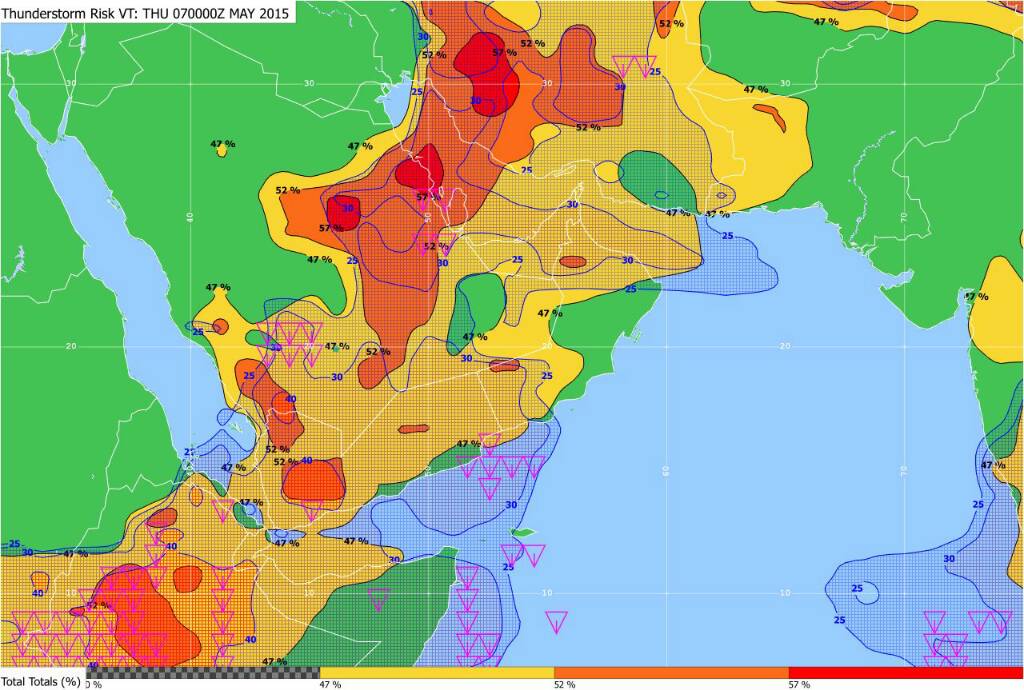The width and height of the screenshot is (1024, 690).
Task: Click the 57 % label under the legend bar
Action: pyautogui.click(x=800, y=684)
